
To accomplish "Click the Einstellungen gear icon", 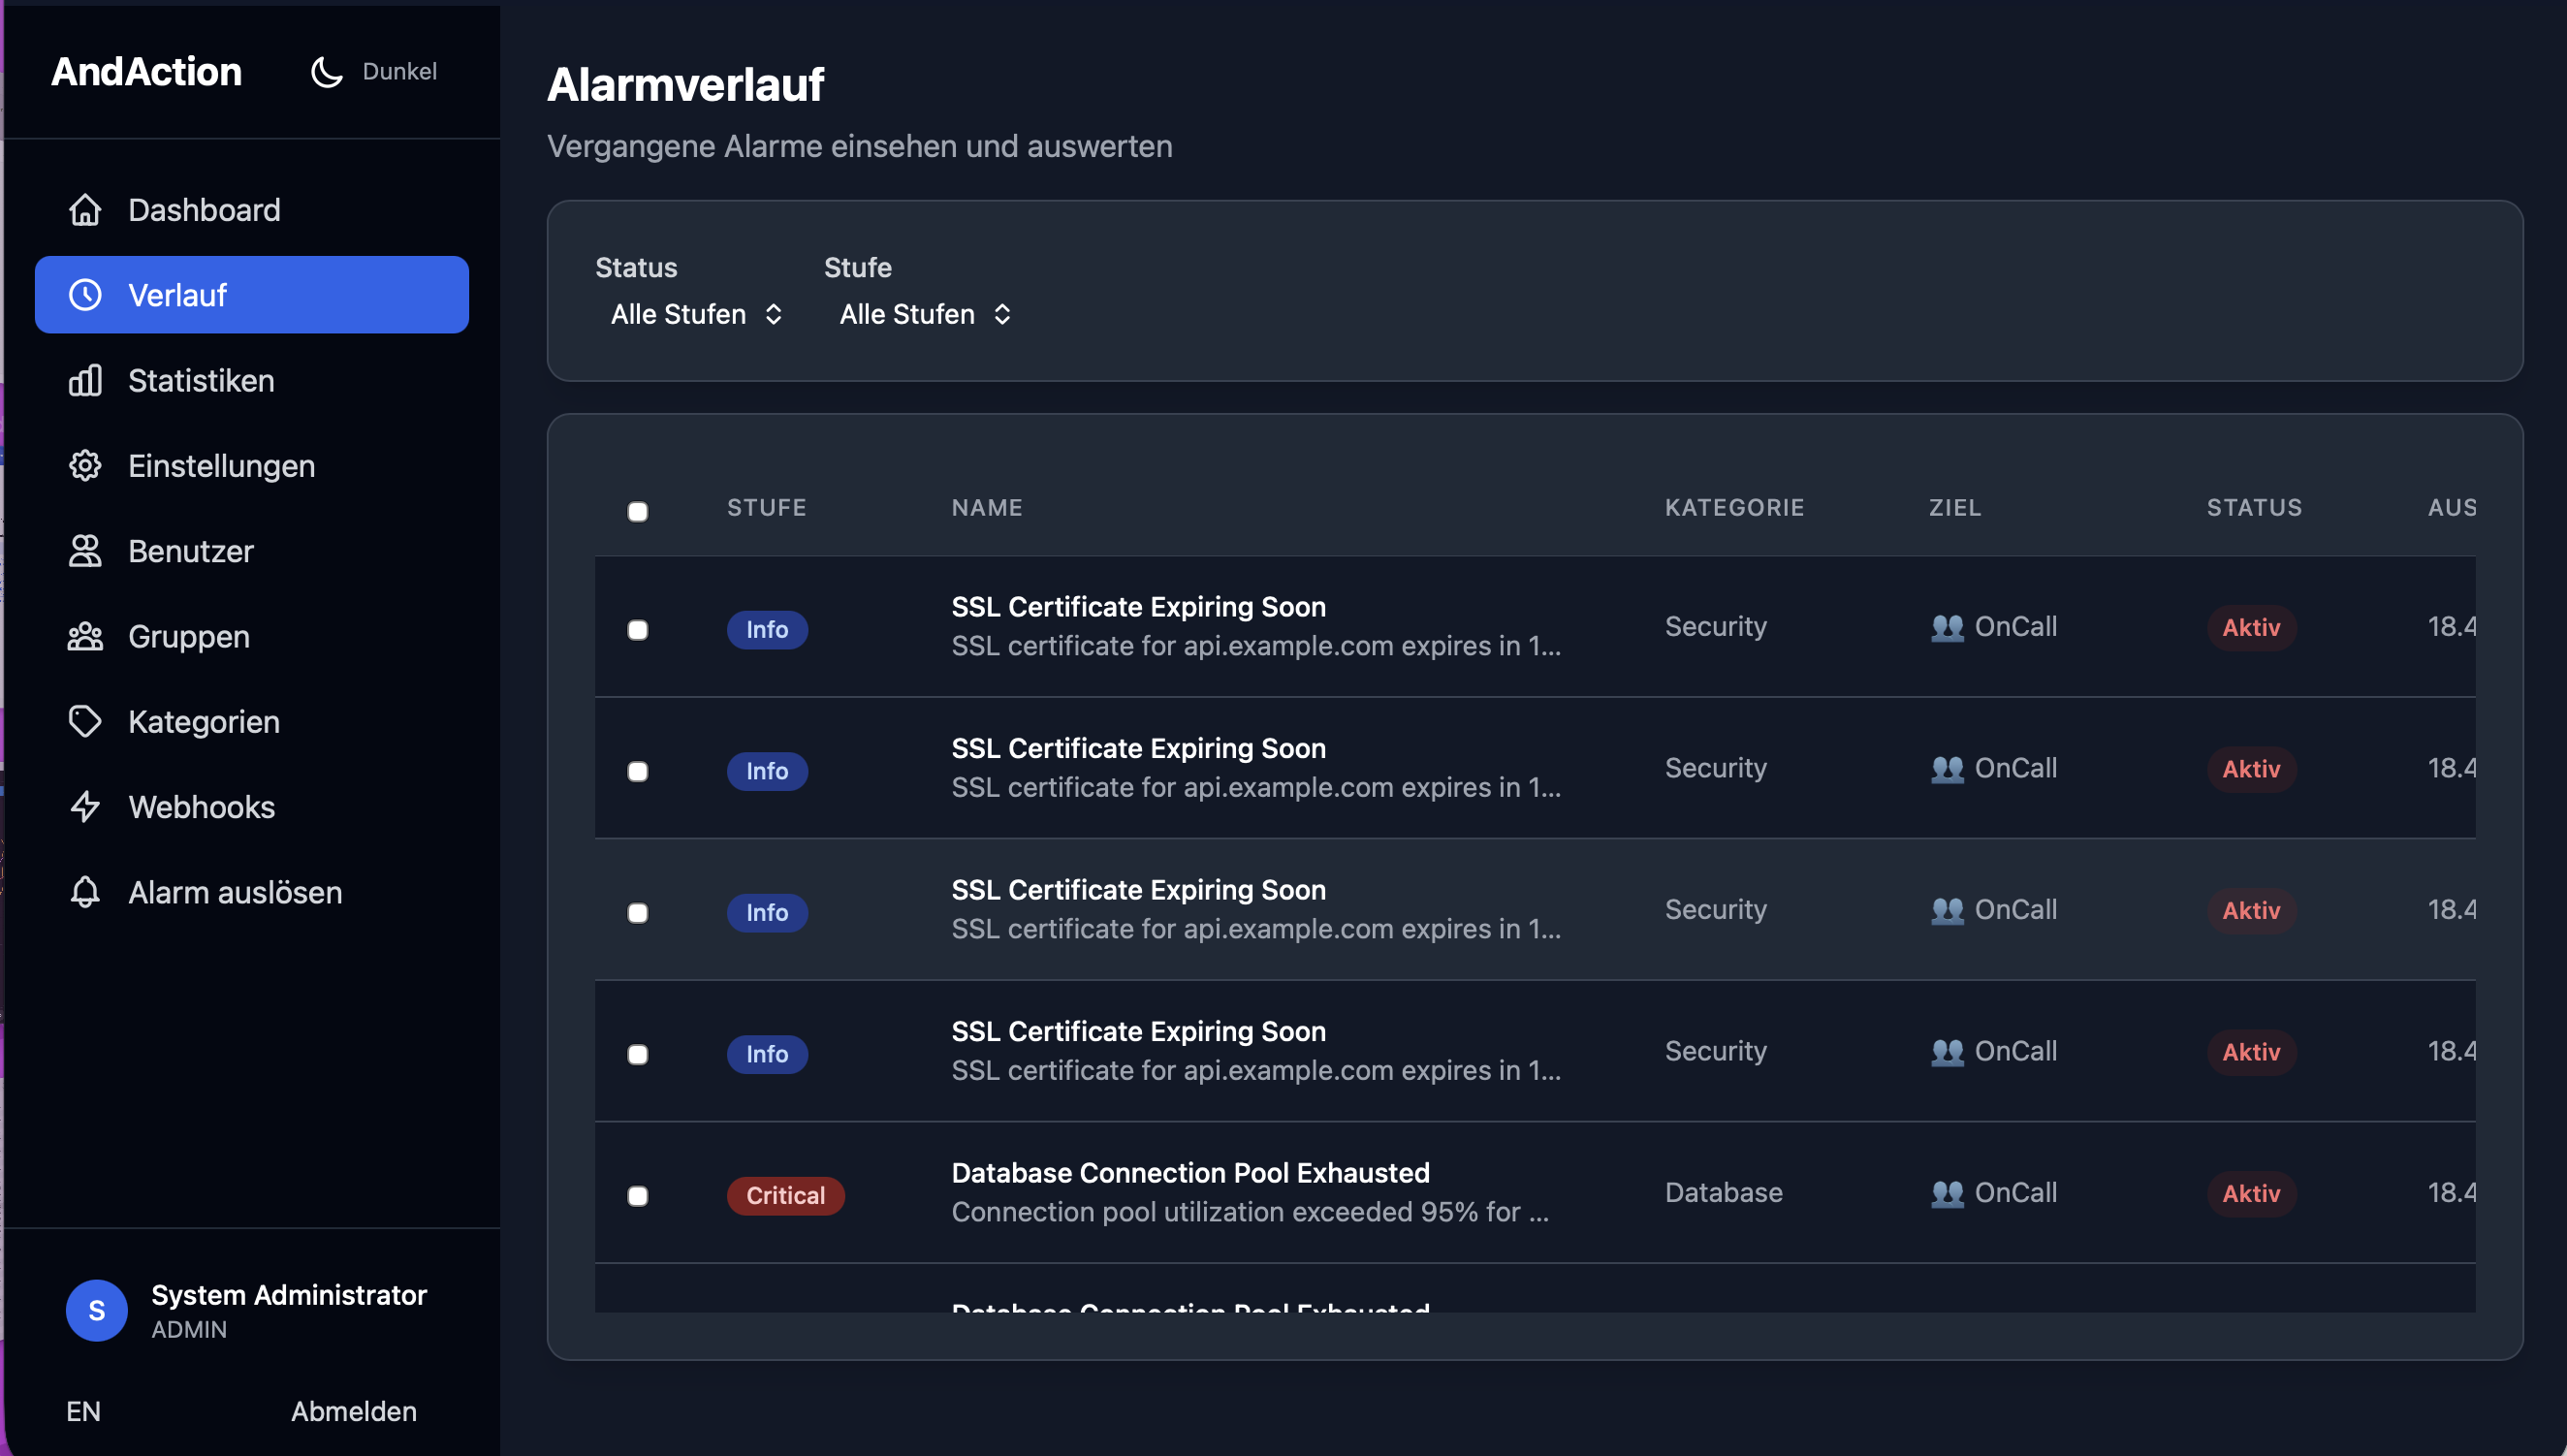I will coord(85,466).
